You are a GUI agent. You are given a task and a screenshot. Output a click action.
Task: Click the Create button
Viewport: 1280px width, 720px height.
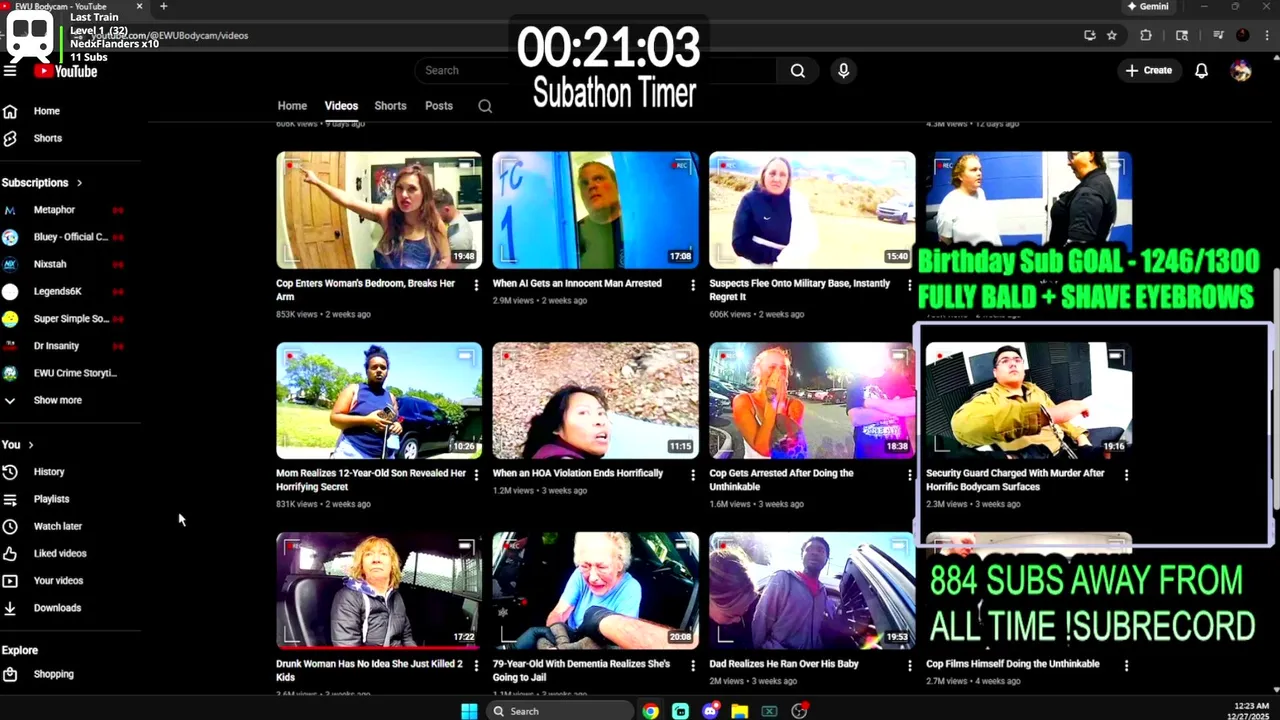click(x=1148, y=71)
